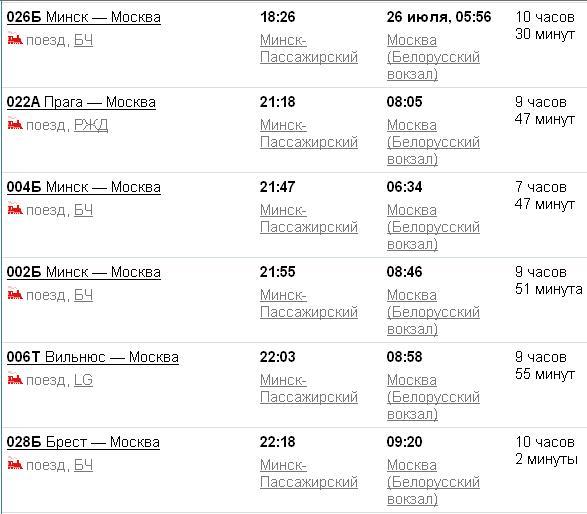Image resolution: width=587 pixels, height=514 pixels.
Task: Open Минск-Пассажирский station for the 22:03 departure
Action: point(309,389)
